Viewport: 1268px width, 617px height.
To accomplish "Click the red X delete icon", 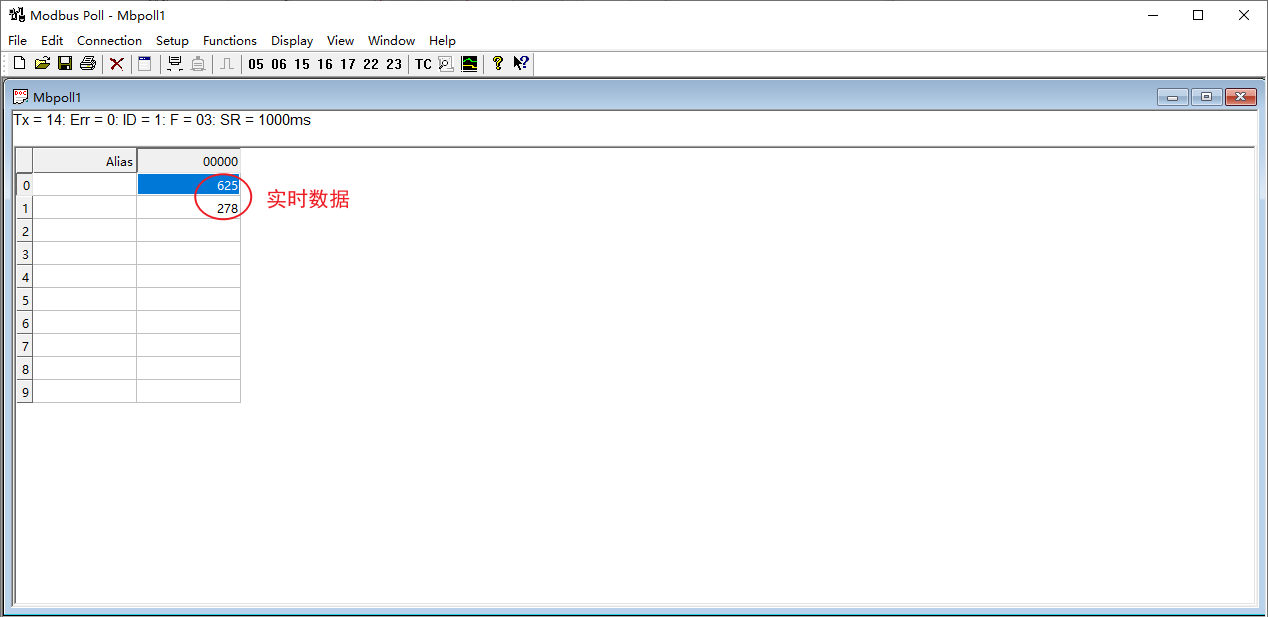I will click(117, 64).
